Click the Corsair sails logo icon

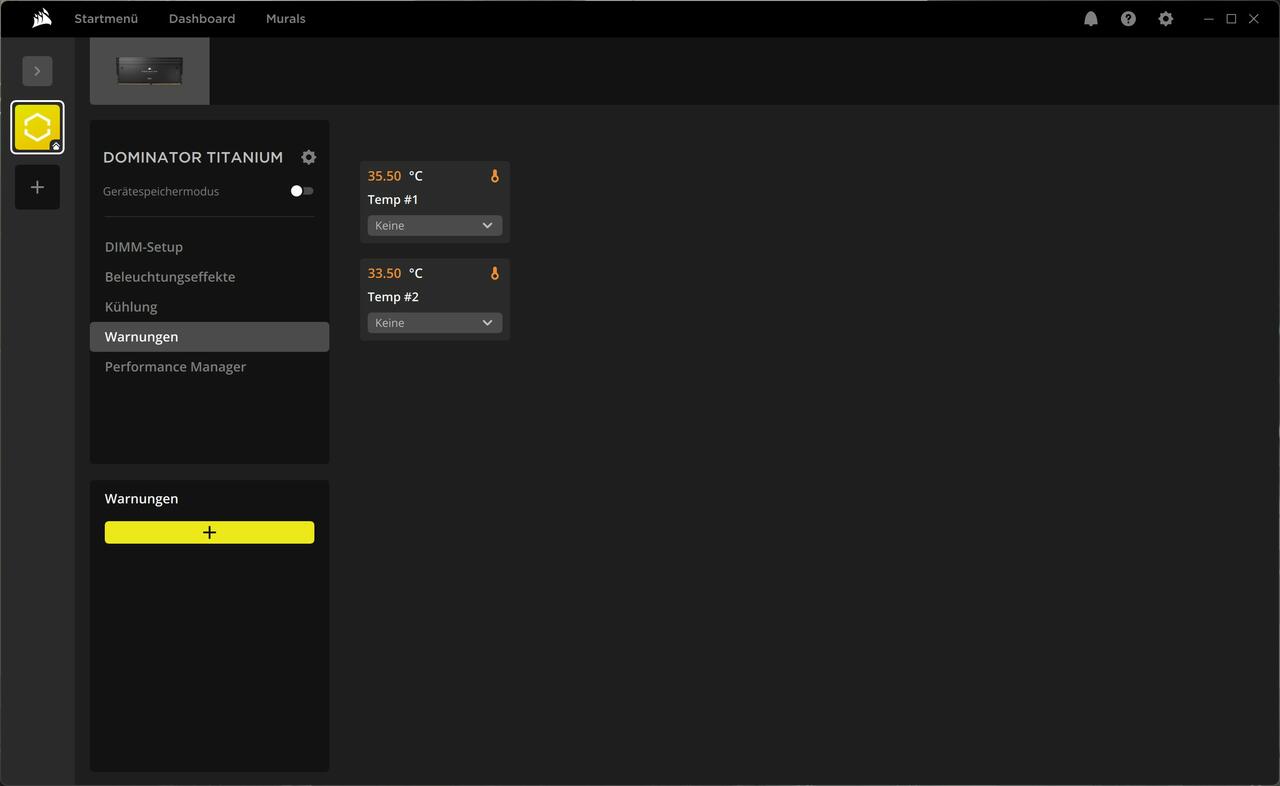[x=41, y=18]
